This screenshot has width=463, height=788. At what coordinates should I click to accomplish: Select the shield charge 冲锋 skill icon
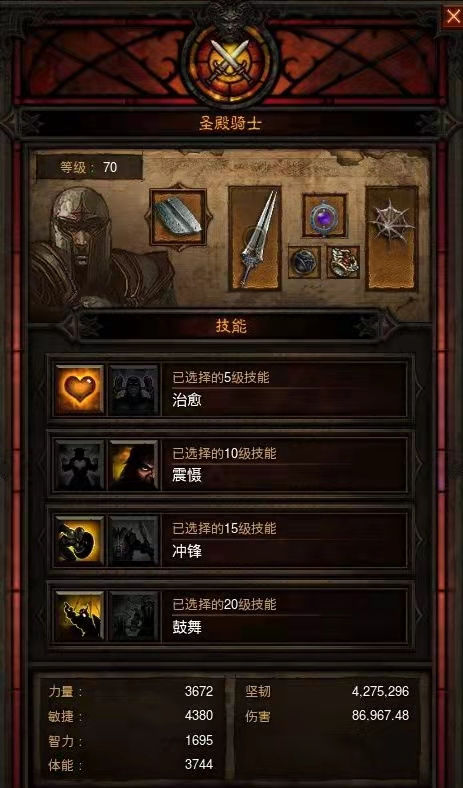(79, 541)
